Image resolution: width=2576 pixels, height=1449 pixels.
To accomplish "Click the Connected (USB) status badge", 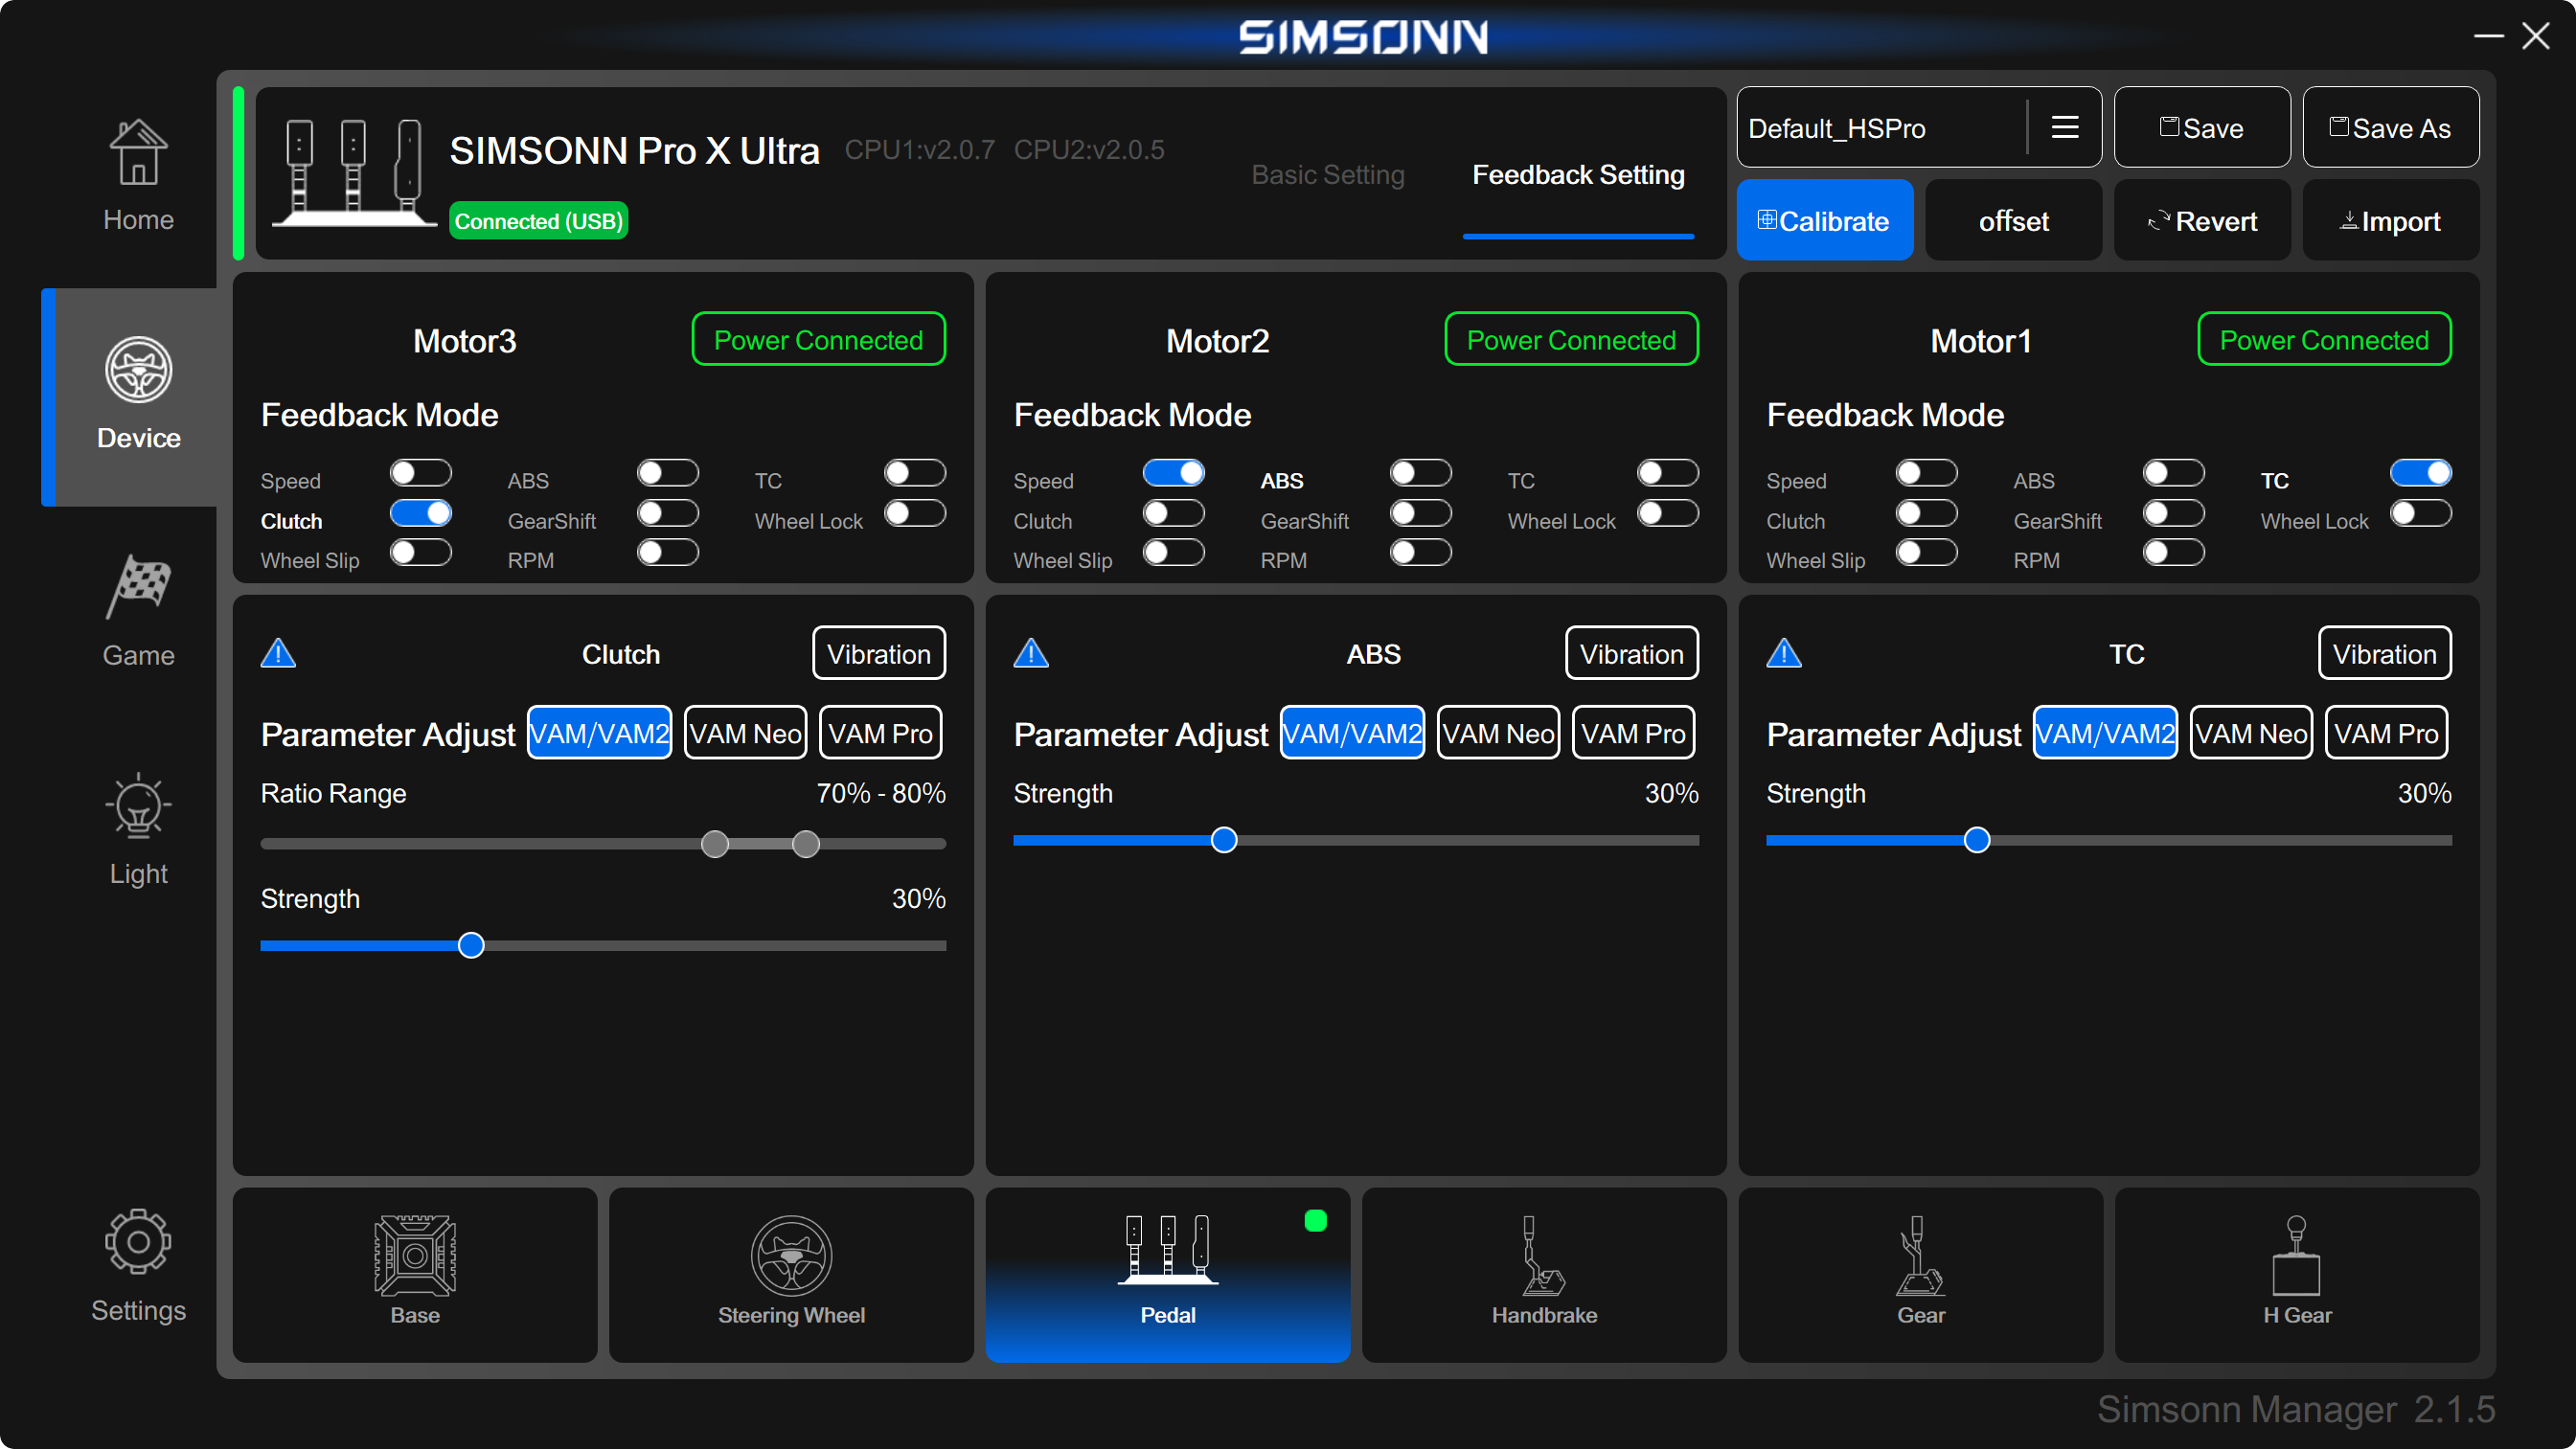I will 539,221.
